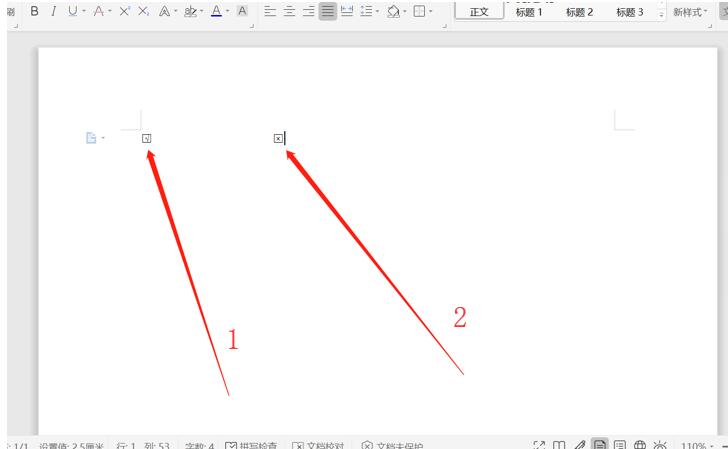
Task: Click the 字数: 4 word count
Action: pyautogui.click(x=199, y=445)
